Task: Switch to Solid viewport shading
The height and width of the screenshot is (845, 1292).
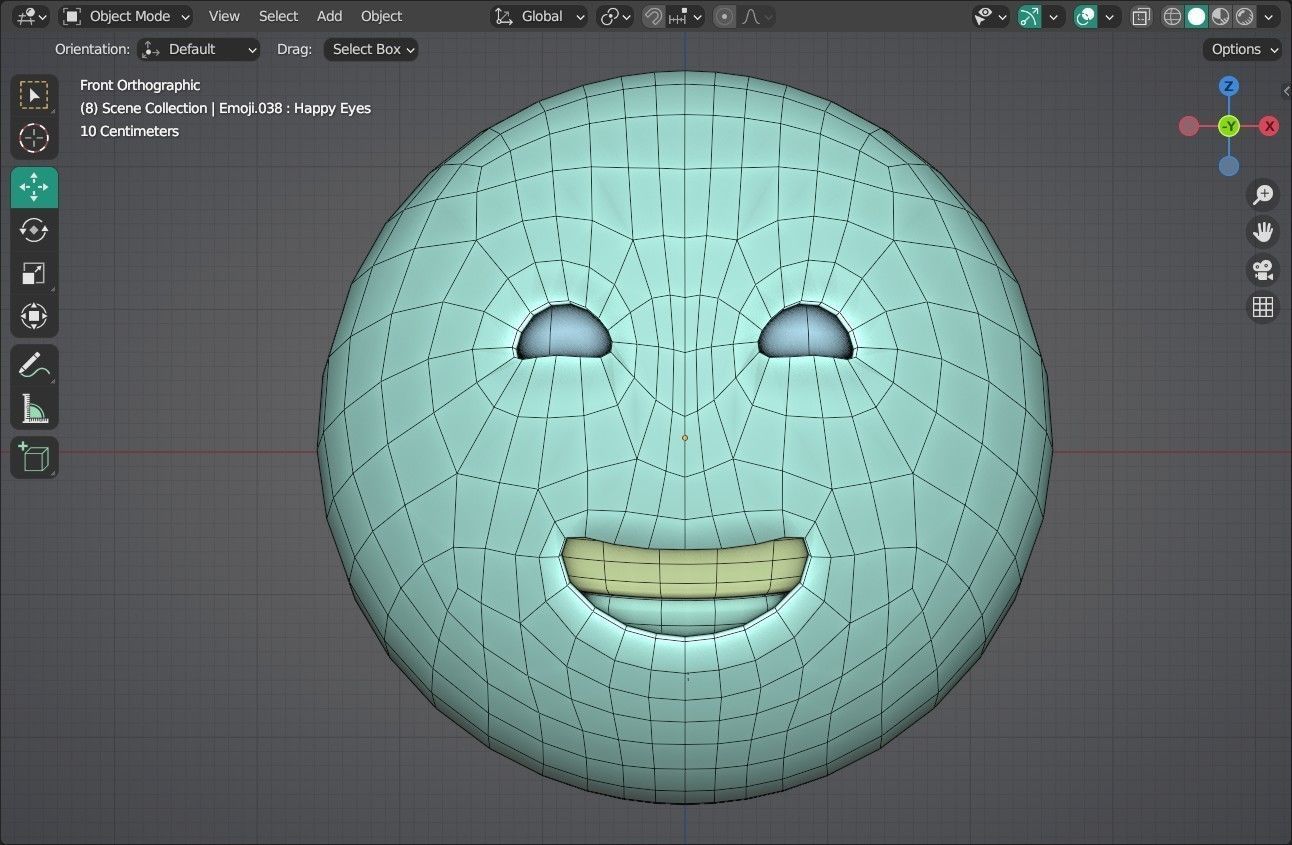Action: pyautogui.click(x=1196, y=16)
